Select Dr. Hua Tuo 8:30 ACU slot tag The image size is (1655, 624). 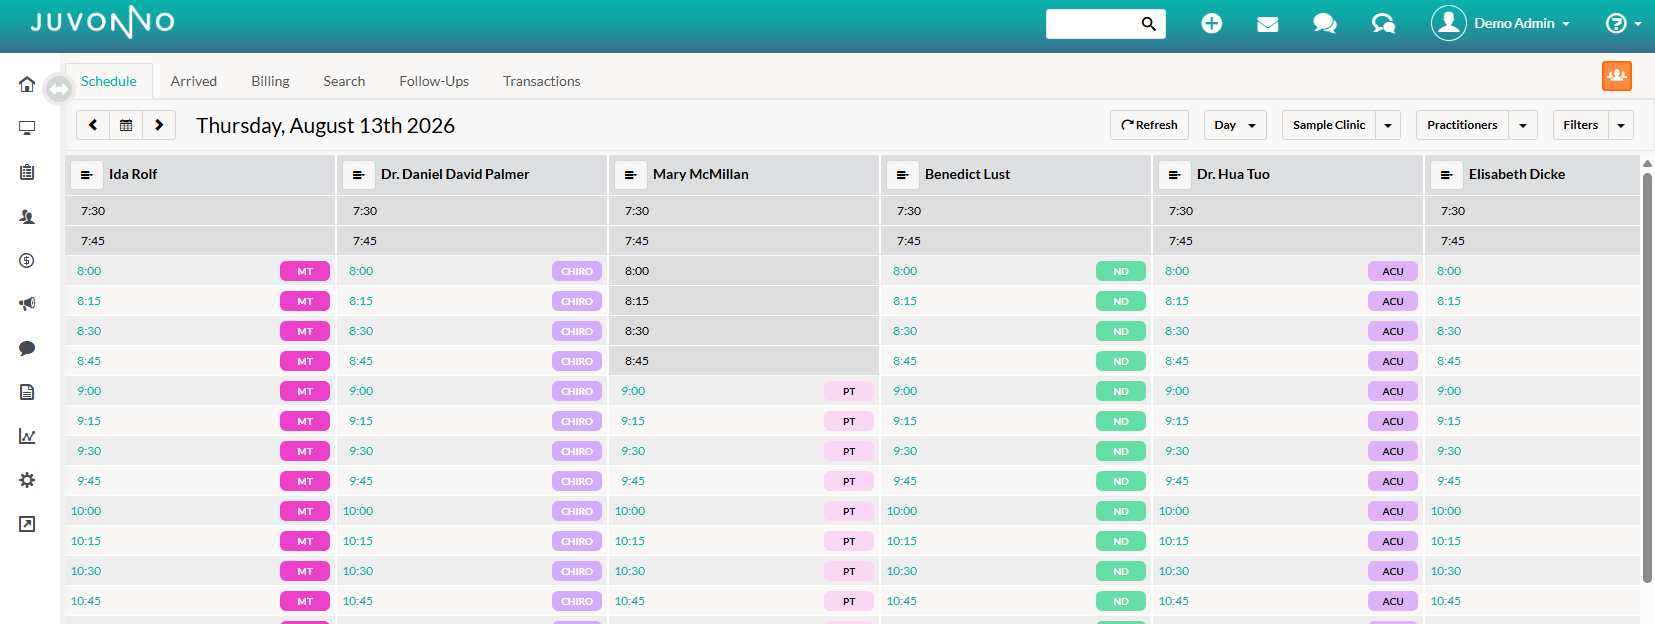click(x=1393, y=331)
